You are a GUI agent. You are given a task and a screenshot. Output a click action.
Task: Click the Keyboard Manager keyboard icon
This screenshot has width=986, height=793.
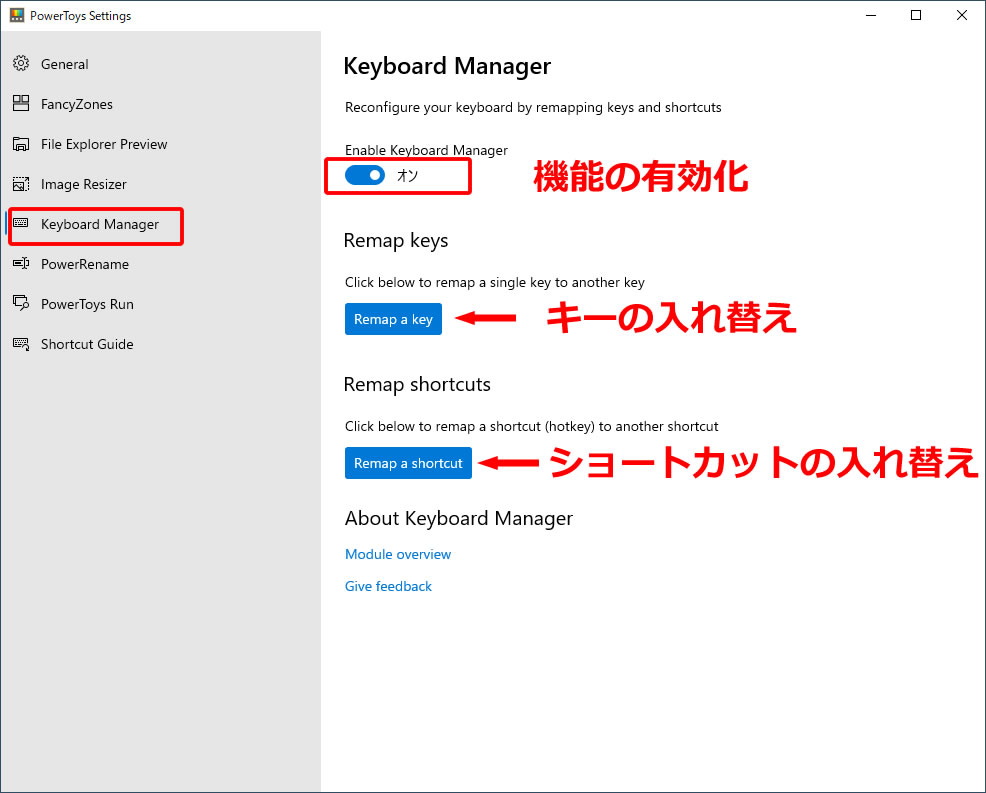[21, 223]
